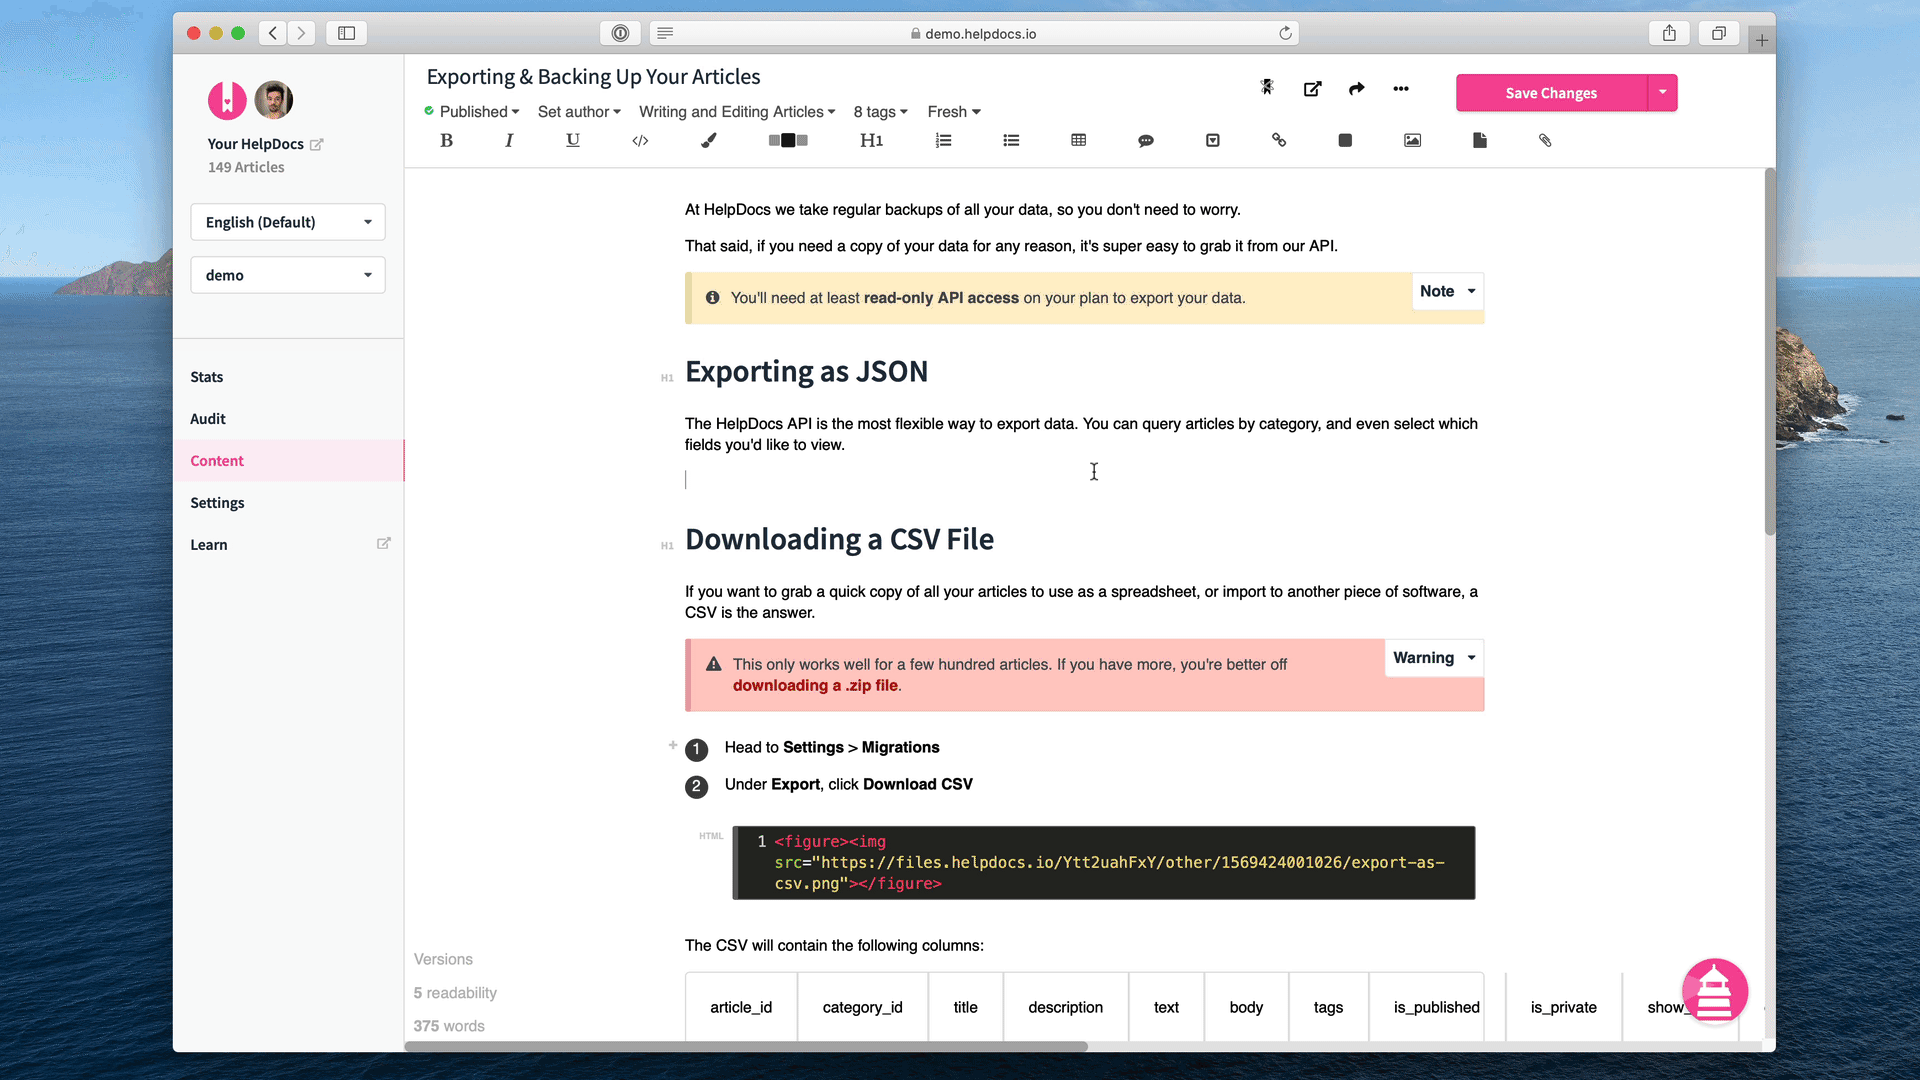Open the Set author dropdown
The height and width of the screenshot is (1080, 1920).
point(579,112)
